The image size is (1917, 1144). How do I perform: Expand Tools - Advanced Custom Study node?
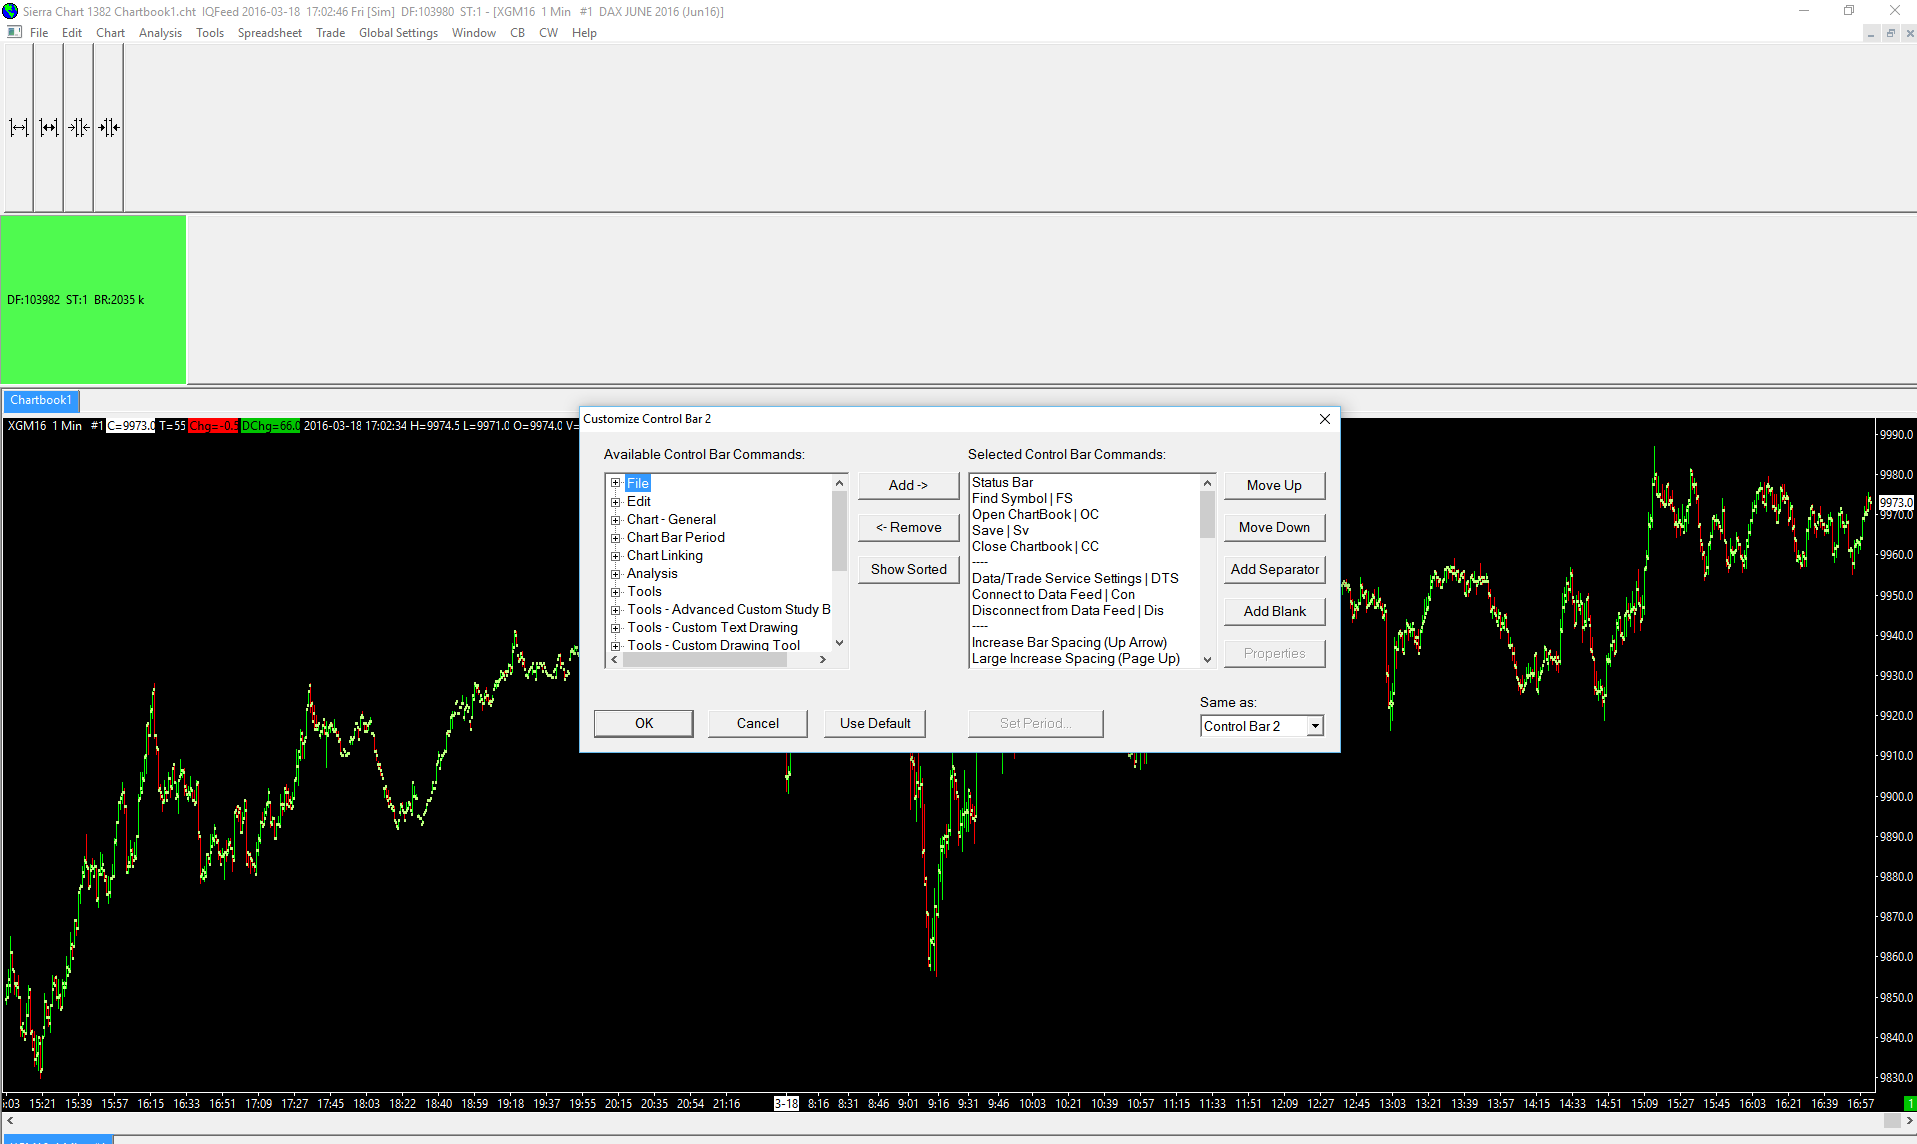click(x=616, y=609)
